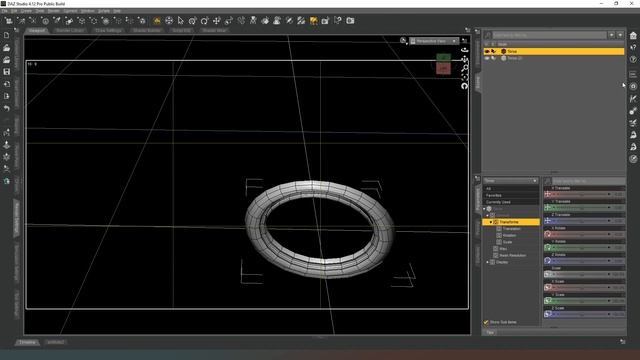Open the File menu
Image resolution: width=640 pixels, height=360 pixels.
point(4,11)
